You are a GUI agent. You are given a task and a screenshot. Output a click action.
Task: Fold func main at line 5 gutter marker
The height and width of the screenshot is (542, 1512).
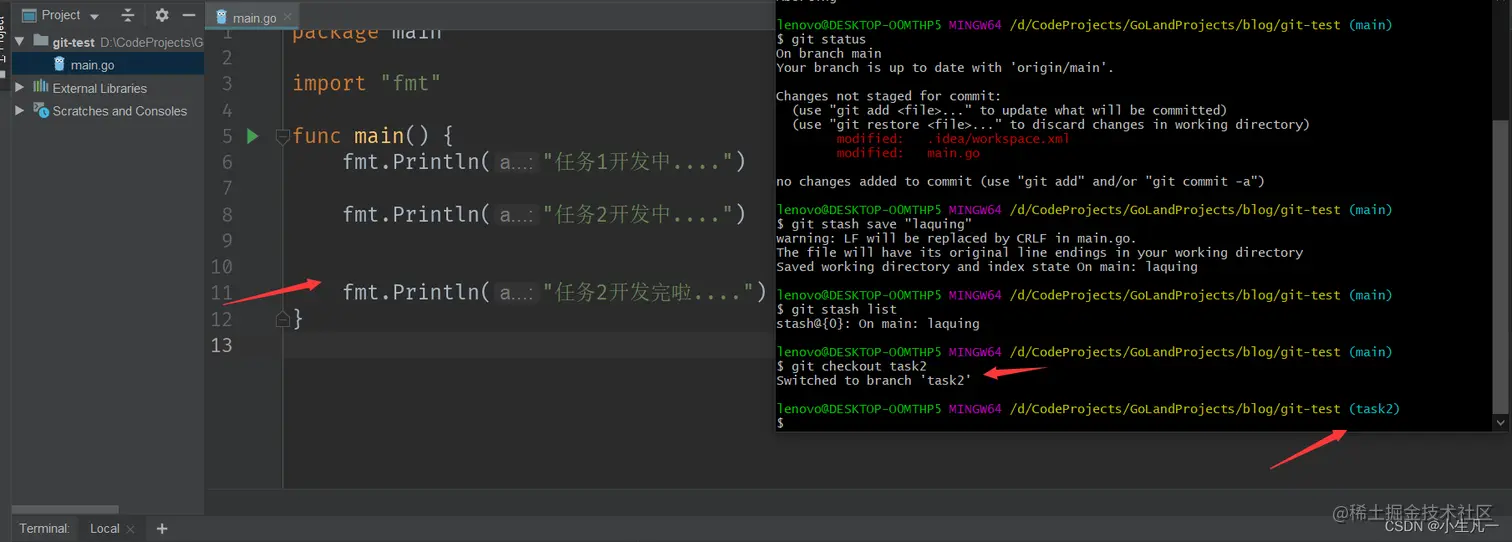pos(282,136)
